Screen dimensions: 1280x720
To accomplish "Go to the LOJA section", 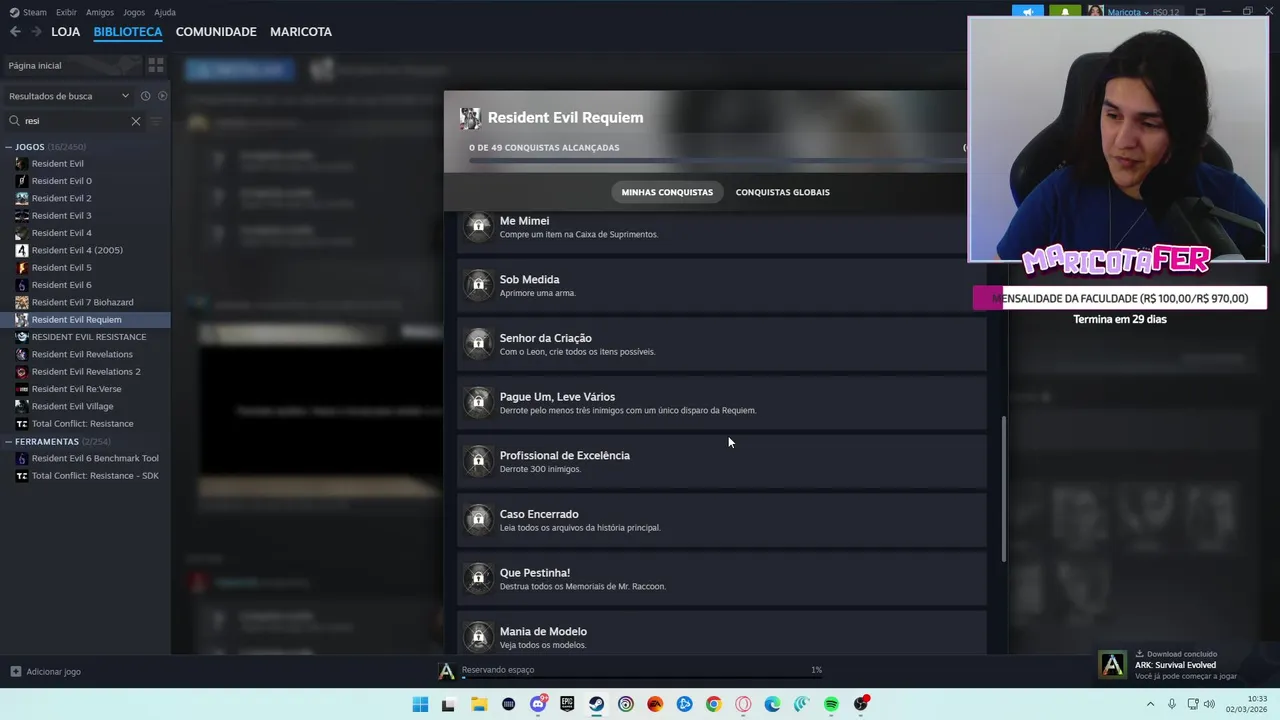I will [x=66, y=32].
